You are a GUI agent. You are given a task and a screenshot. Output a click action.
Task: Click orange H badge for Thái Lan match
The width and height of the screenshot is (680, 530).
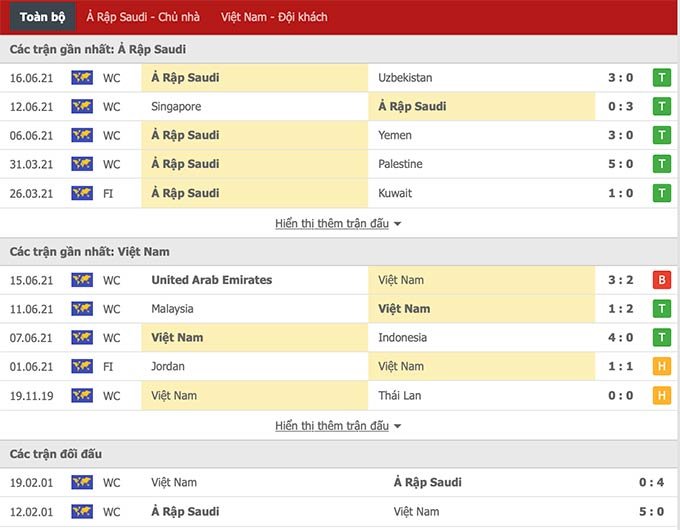point(661,396)
